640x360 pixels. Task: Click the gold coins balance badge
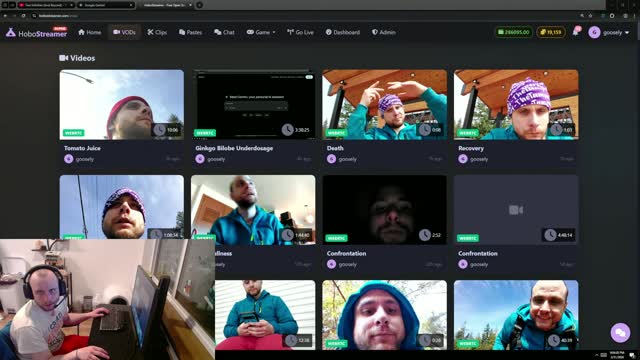pyautogui.click(x=551, y=32)
